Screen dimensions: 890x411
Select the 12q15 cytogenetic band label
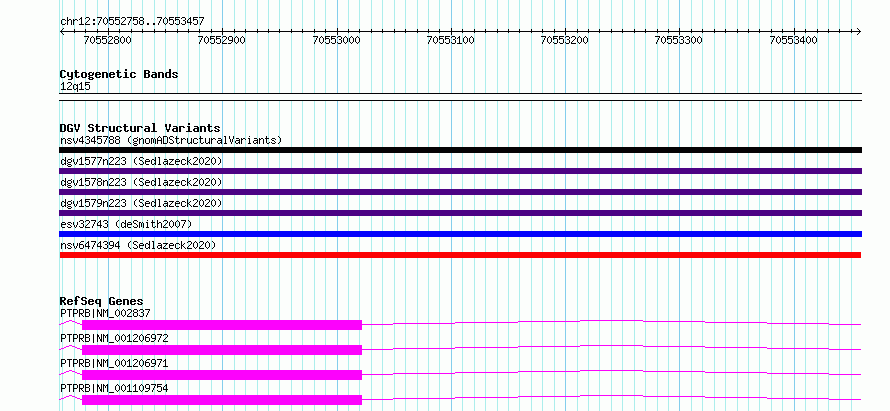[x=75, y=86]
